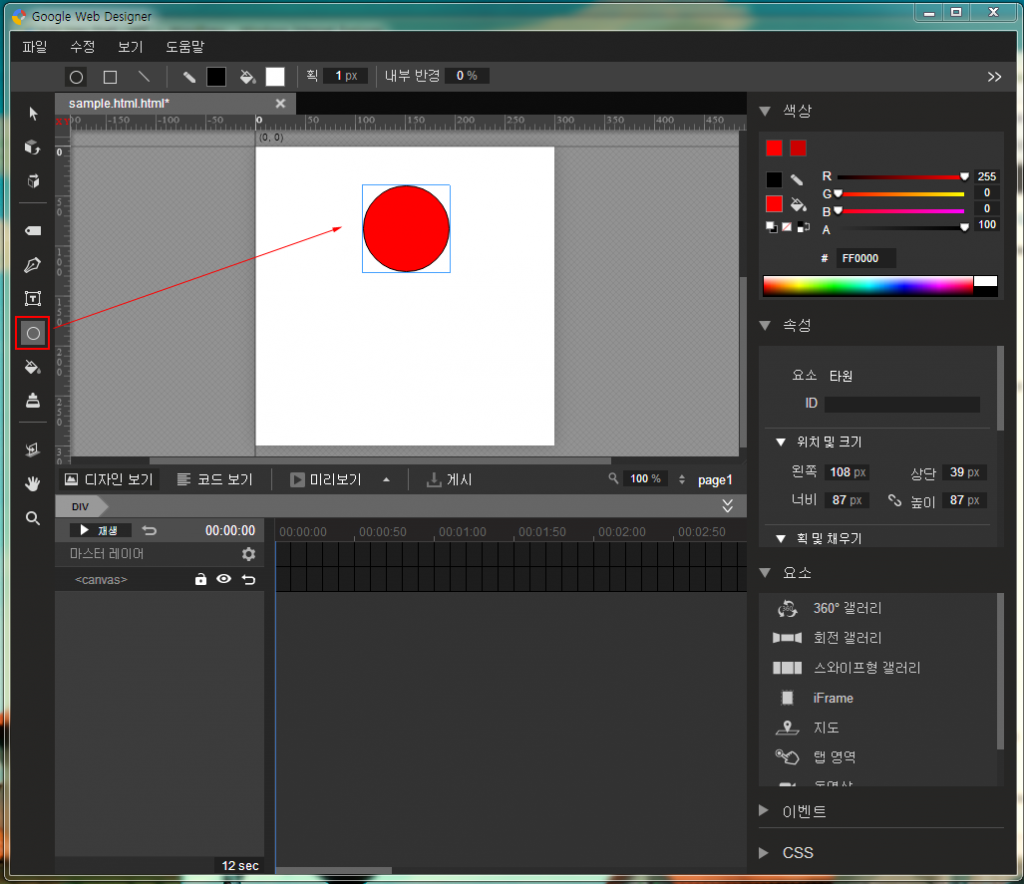Click the alpha A slider handle

(965, 227)
